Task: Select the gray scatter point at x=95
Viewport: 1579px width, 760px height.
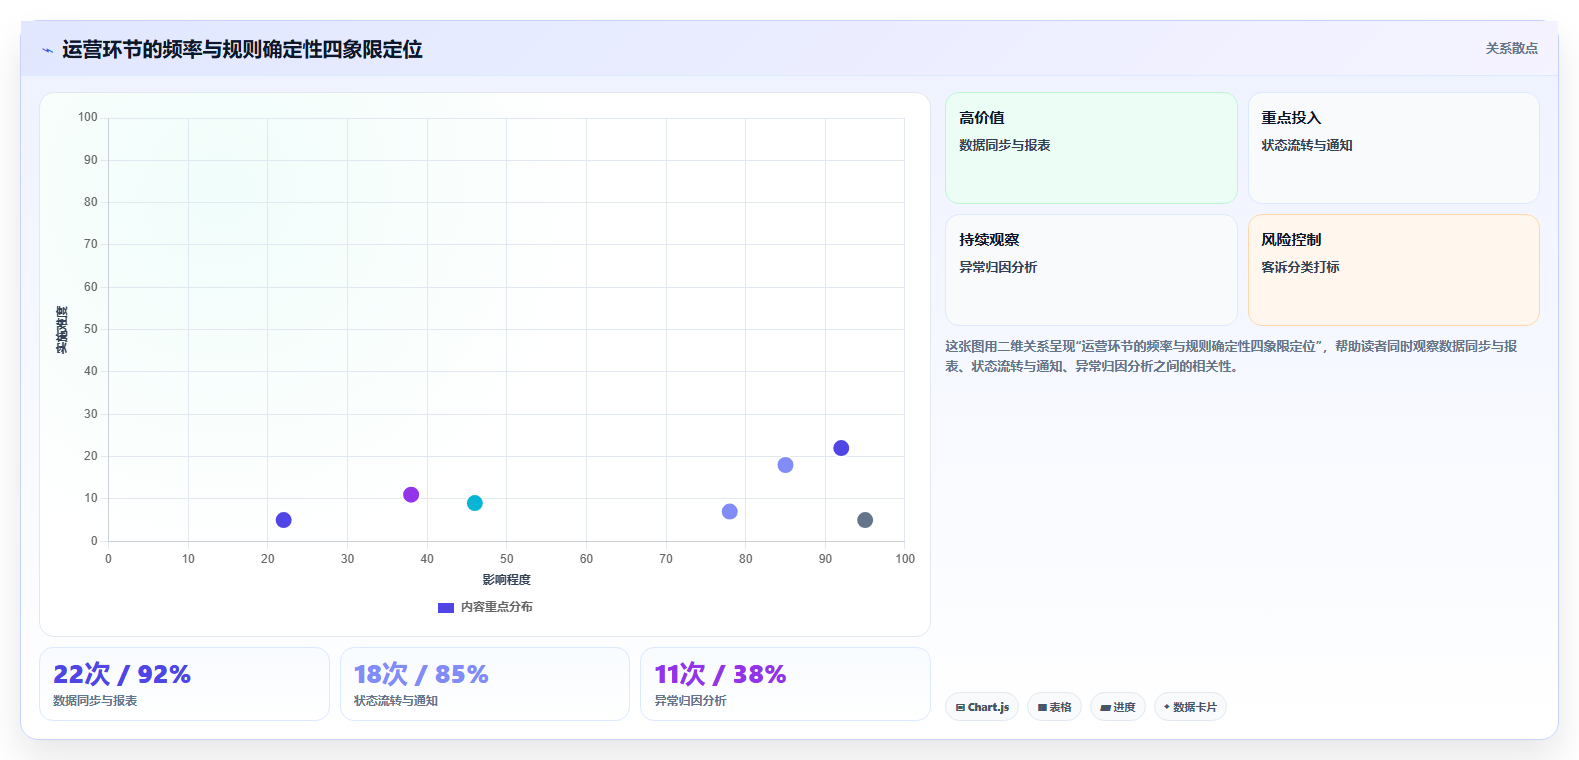Action: point(865,520)
